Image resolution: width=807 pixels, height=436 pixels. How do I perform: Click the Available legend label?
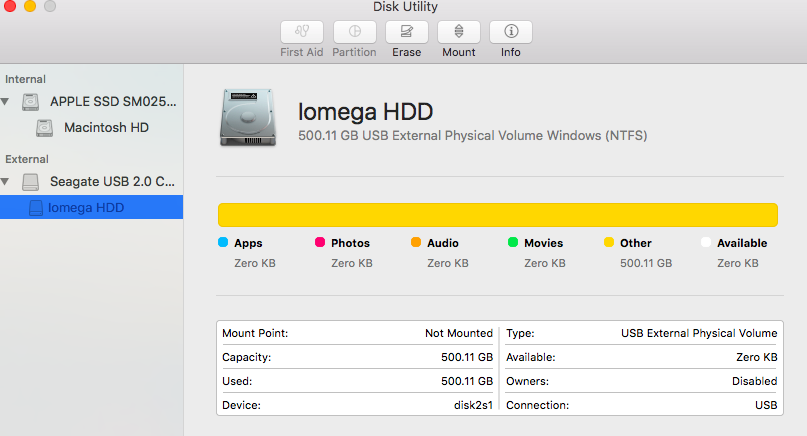[x=742, y=243]
